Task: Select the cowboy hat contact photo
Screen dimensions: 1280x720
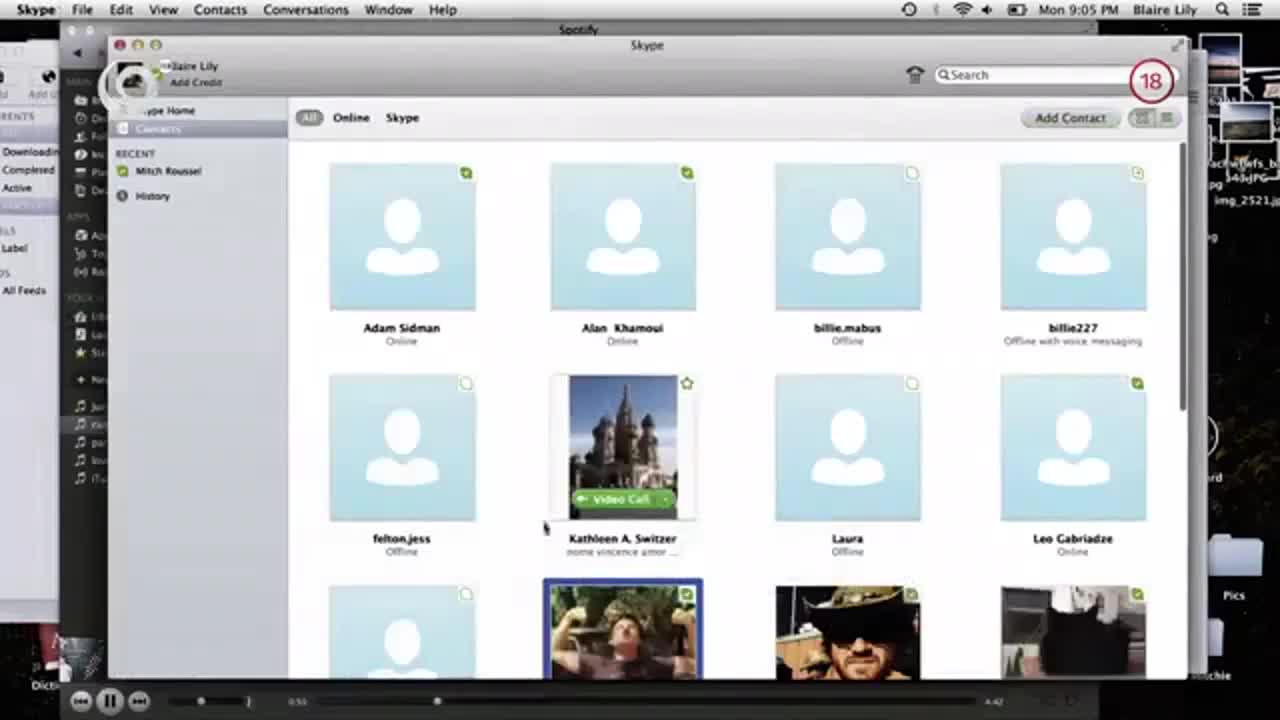Action: [x=848, y=632]
